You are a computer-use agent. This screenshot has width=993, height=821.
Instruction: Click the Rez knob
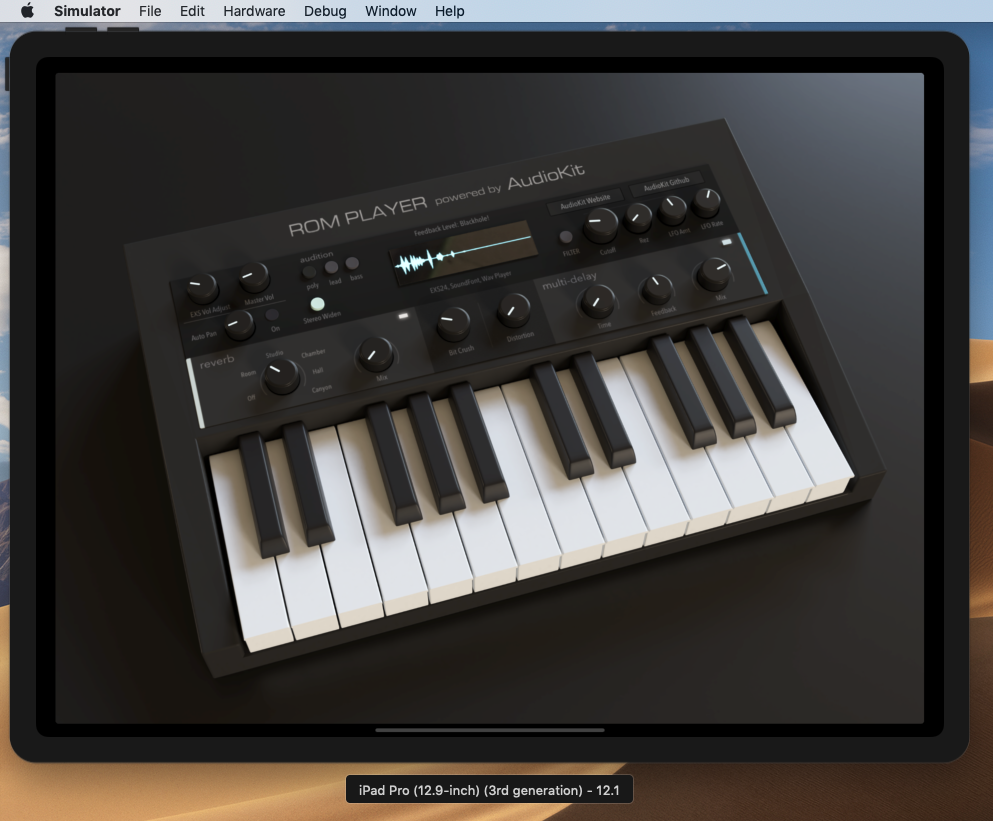coord(638,219)
